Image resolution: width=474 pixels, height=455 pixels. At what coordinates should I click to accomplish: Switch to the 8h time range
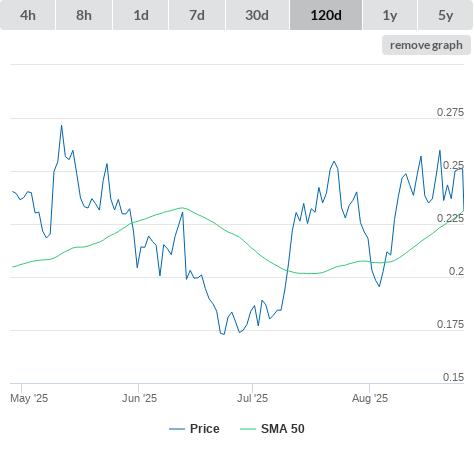click(x=84, y=15)
